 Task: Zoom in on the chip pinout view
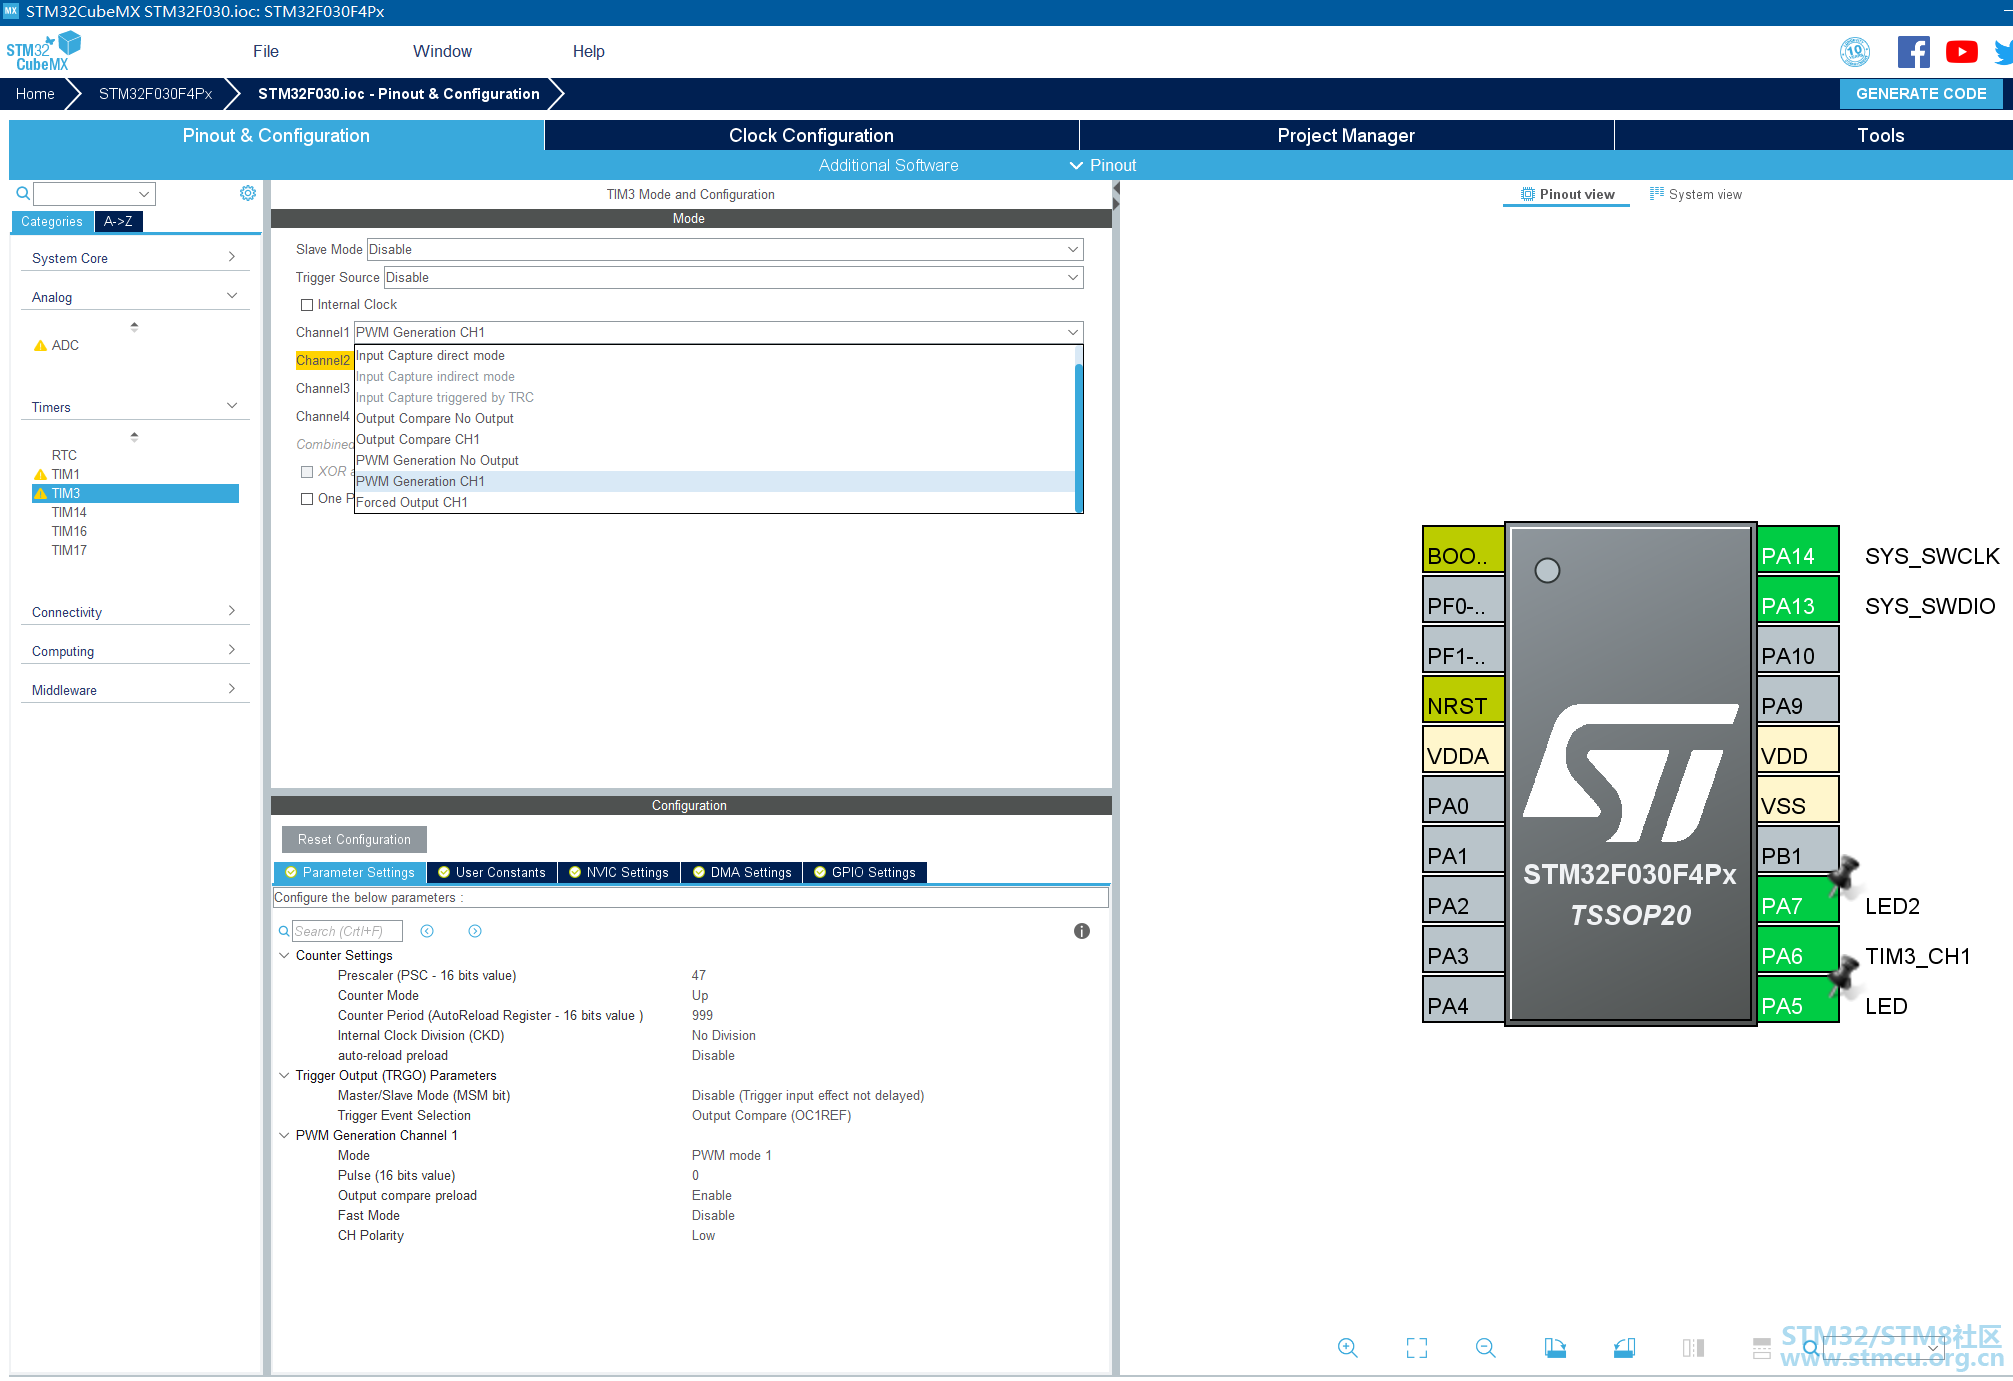point(1347,1348)
